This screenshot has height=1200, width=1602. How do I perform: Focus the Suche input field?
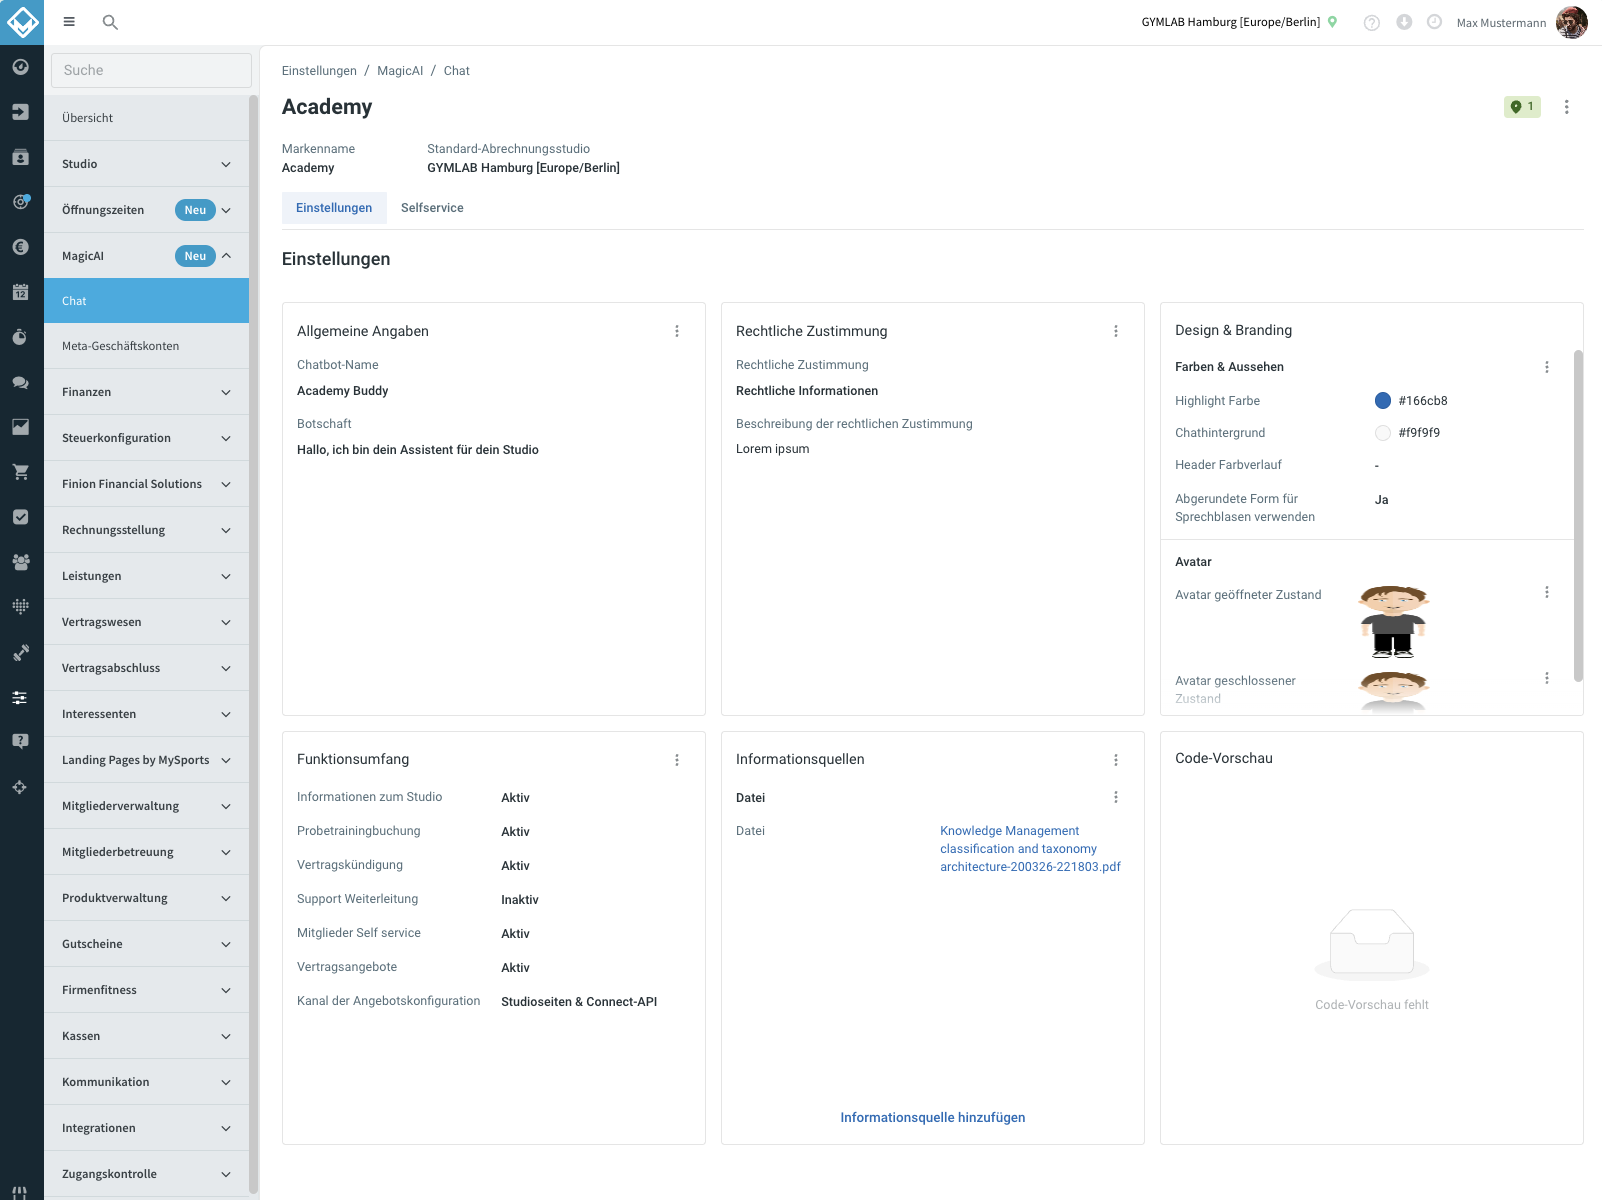pos(151,70)
